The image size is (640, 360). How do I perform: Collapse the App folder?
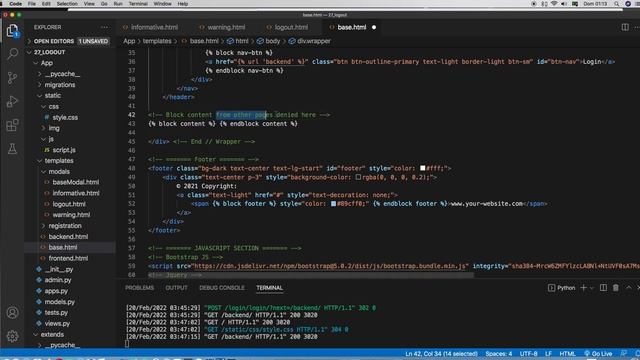point(46,63)
